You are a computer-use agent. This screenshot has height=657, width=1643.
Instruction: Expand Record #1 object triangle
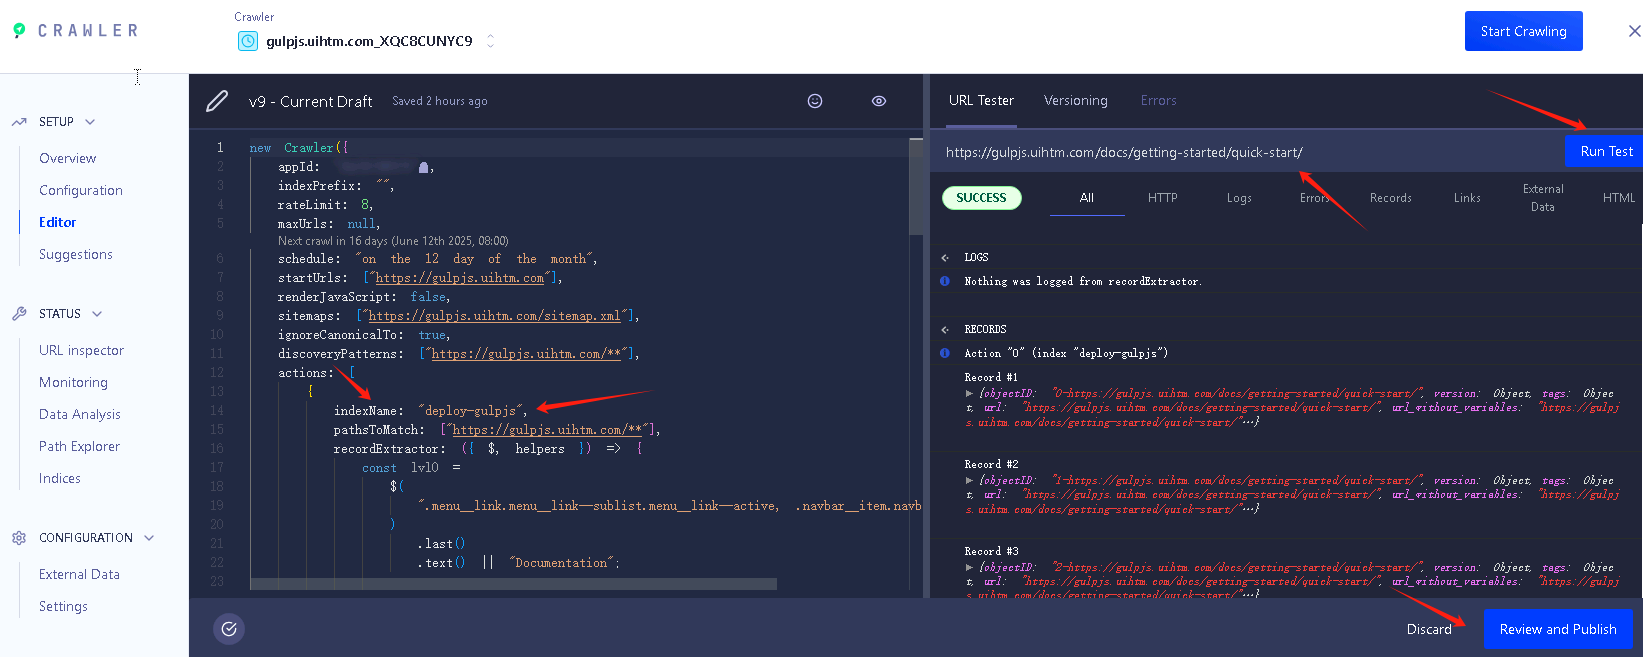tap(969, 393)
